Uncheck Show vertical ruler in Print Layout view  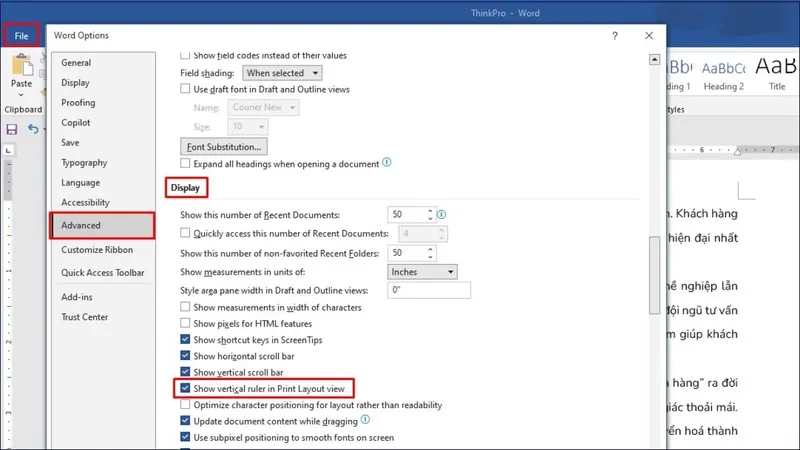[x=185, y=388]
